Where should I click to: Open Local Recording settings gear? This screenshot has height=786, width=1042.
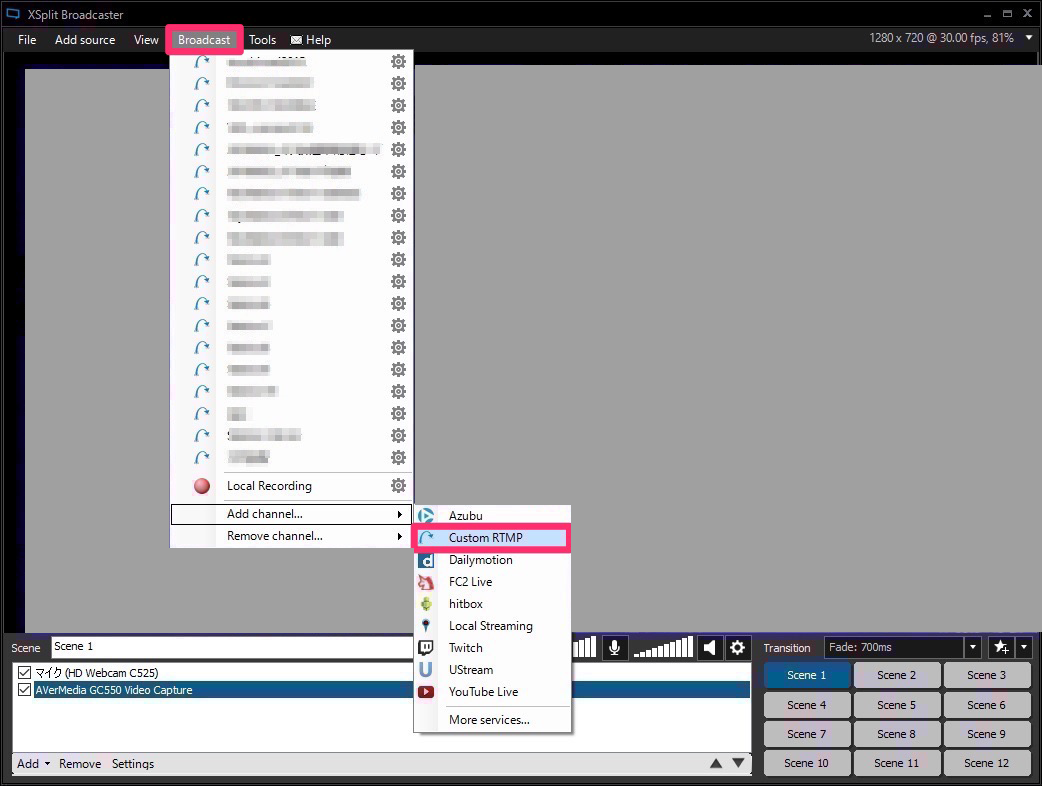click(398, 486)
